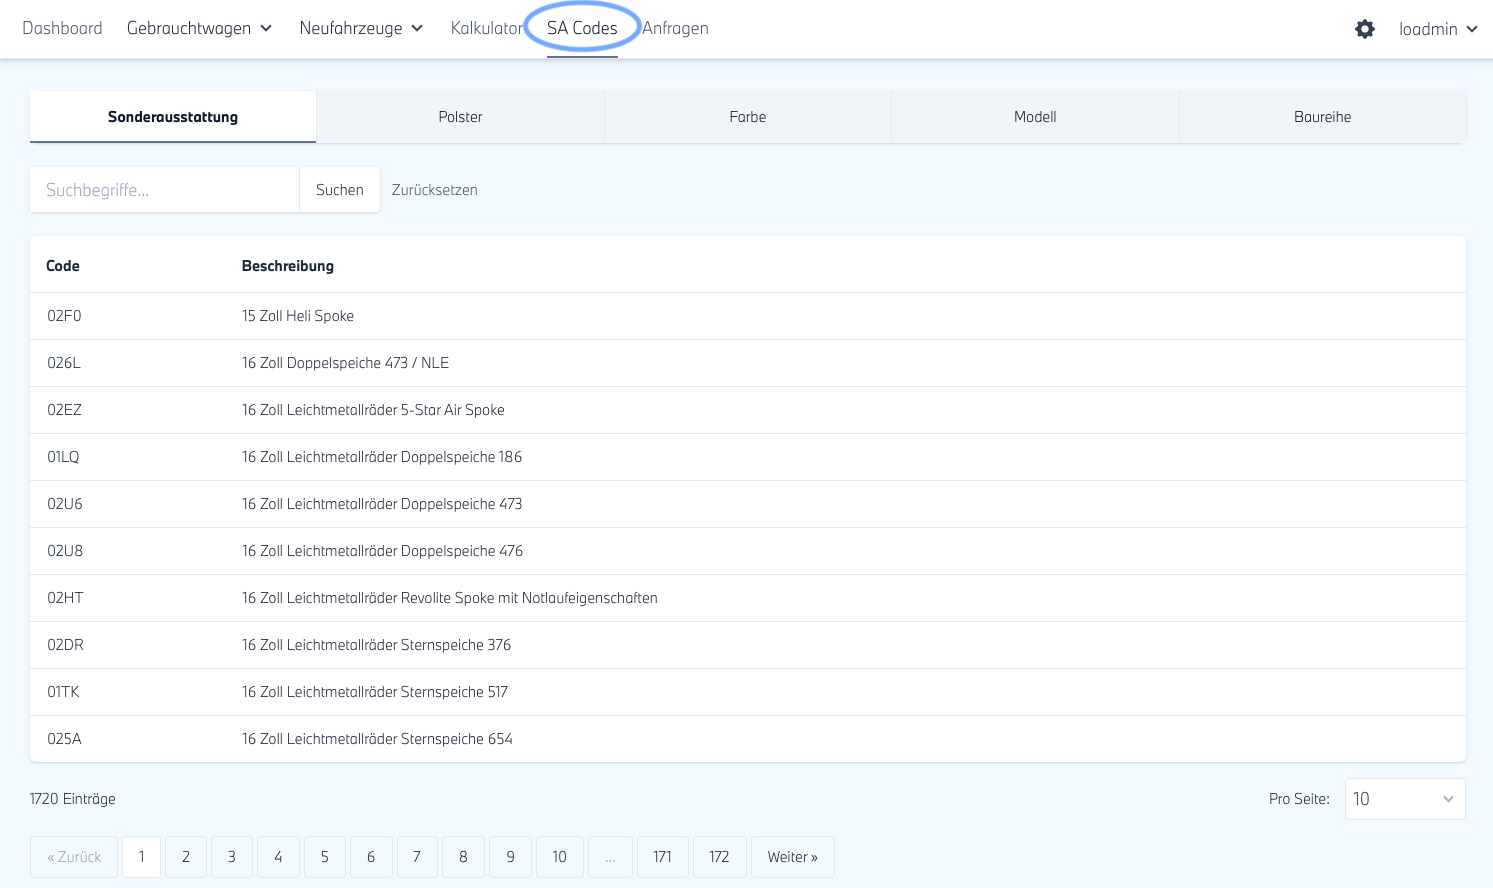Expand the Neufahrzeuge dropdown menu

tap(361, 28)
